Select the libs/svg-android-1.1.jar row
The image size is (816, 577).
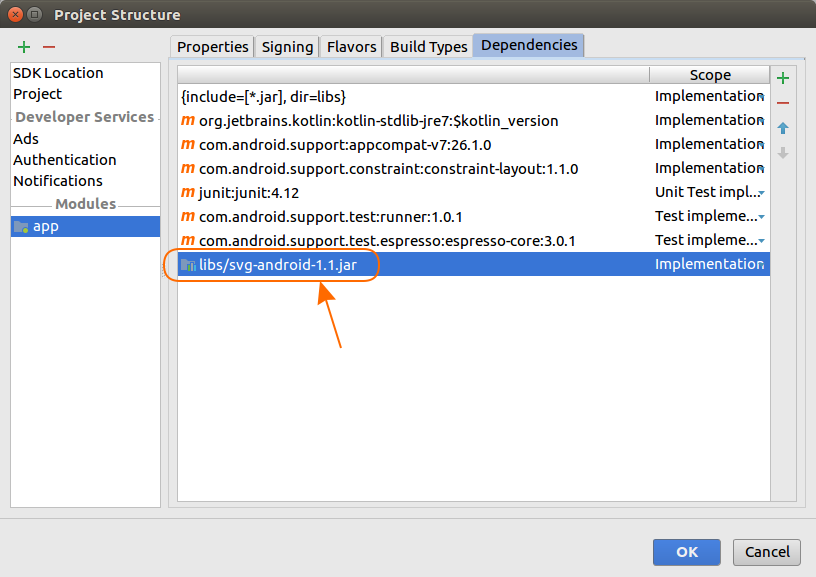[474, 264]
